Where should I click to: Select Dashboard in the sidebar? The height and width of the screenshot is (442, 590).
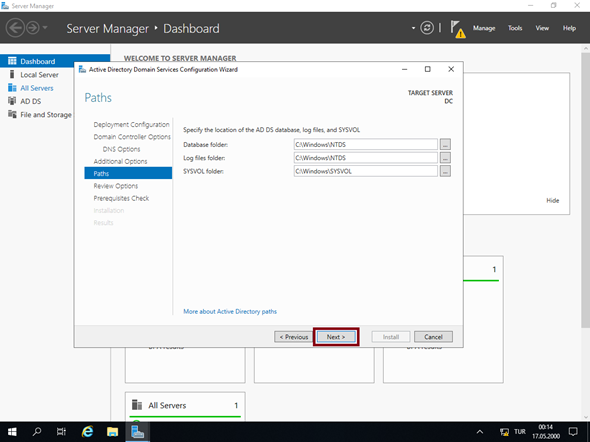pyautogui.click(x=55, y=61)
